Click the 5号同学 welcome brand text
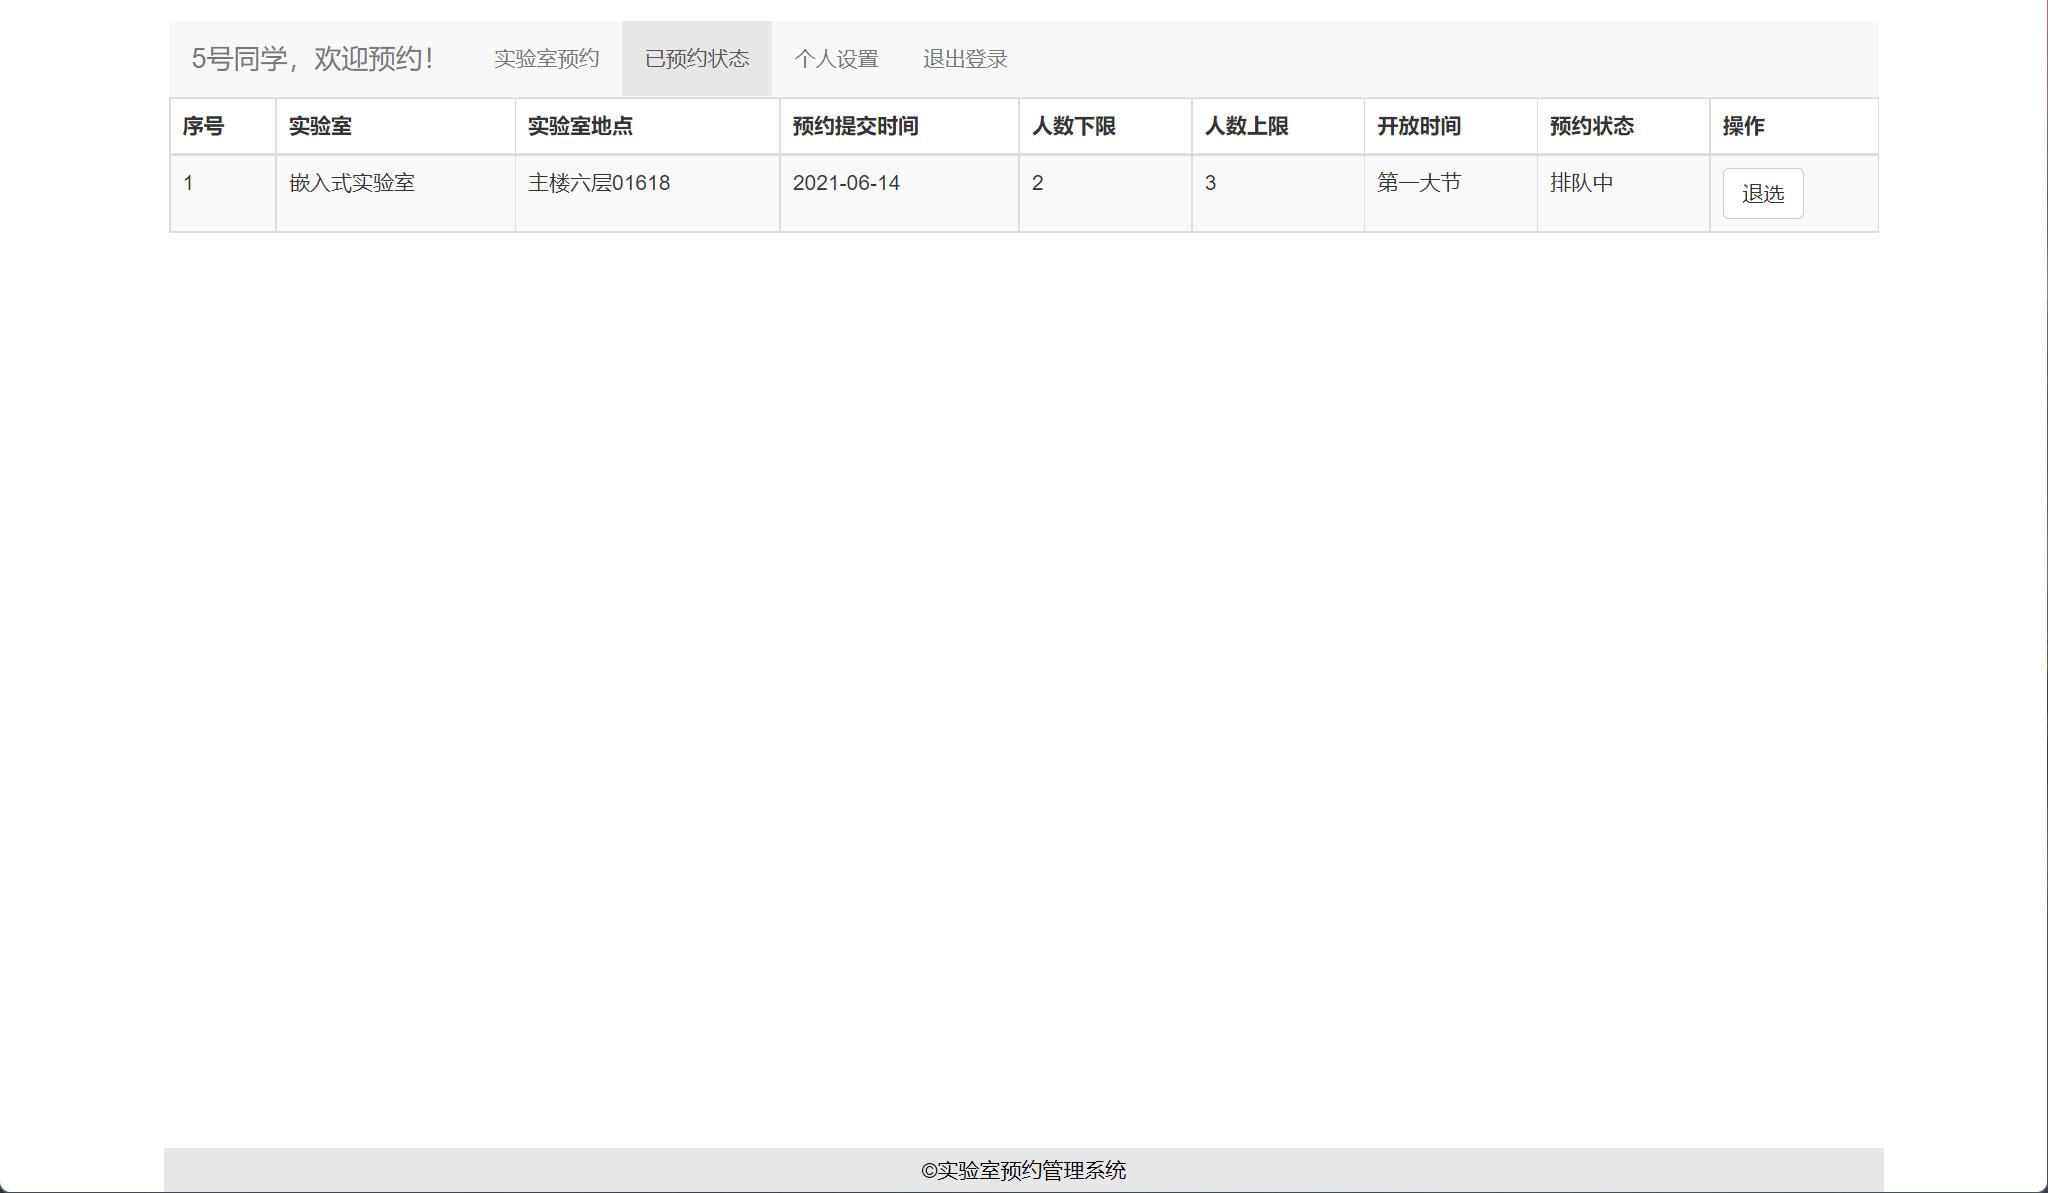Image resolution: width=2048 pixels, height=1193 pixels. coord(312,59)
